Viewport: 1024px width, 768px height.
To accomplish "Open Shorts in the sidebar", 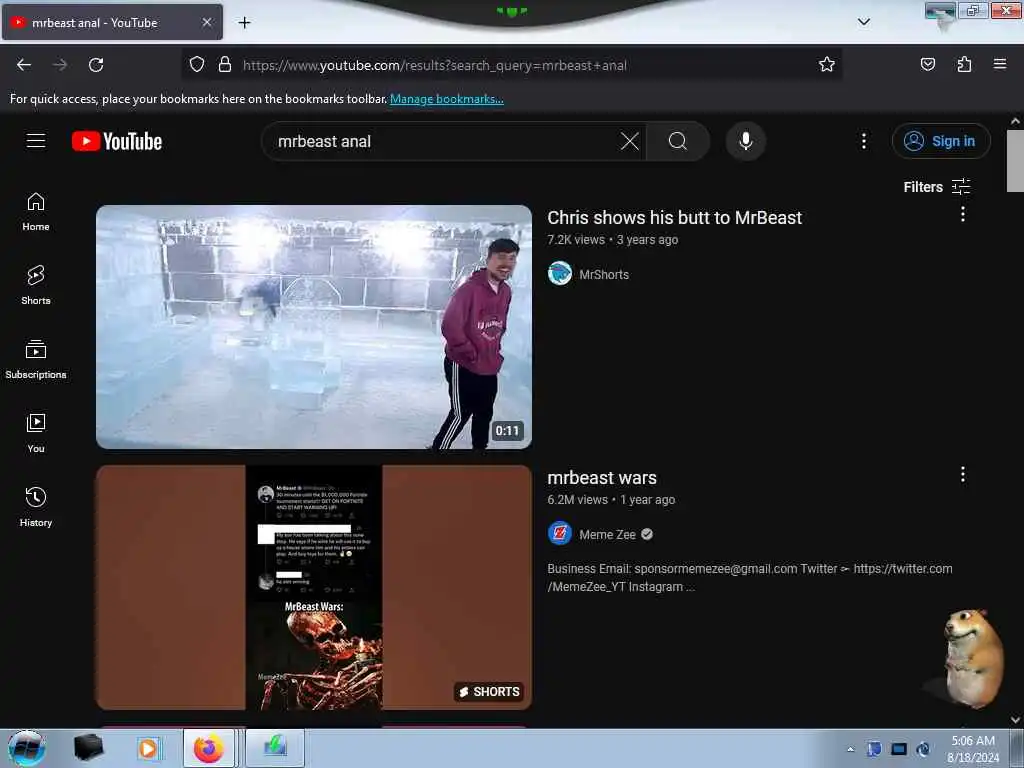I will click(x=36, y=286).
